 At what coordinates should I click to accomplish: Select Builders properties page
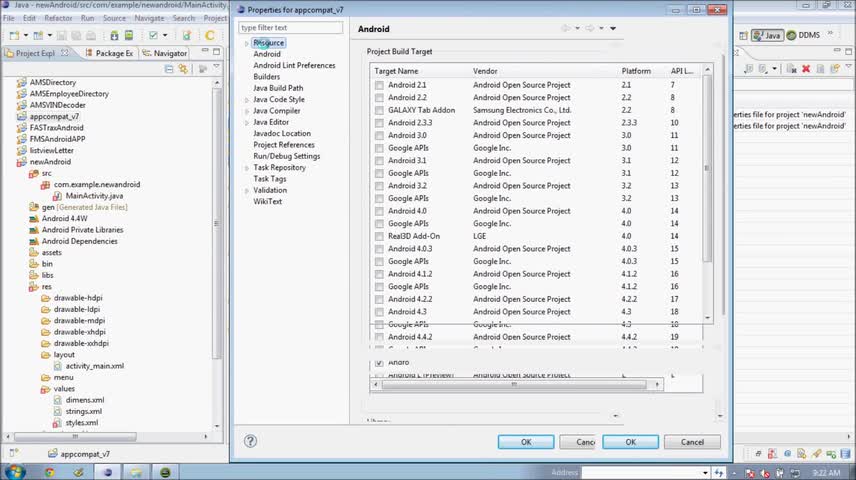tap(266, 77)
